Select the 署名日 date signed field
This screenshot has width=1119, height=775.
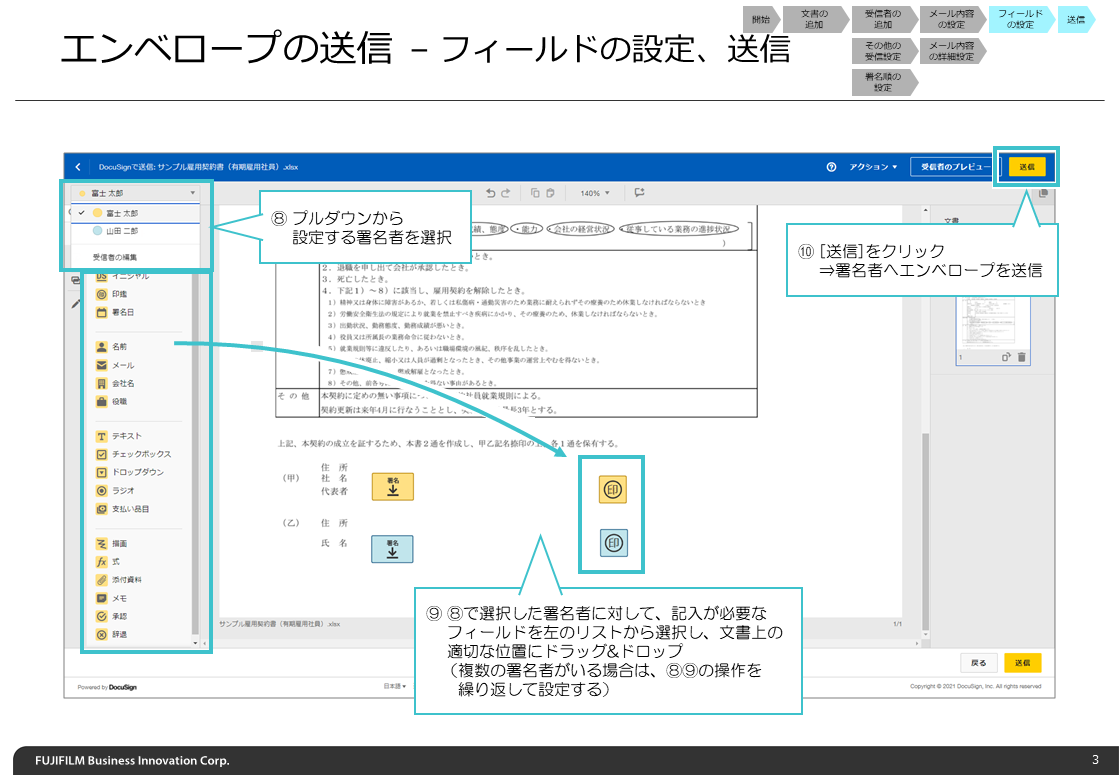(x=101, y=313)
